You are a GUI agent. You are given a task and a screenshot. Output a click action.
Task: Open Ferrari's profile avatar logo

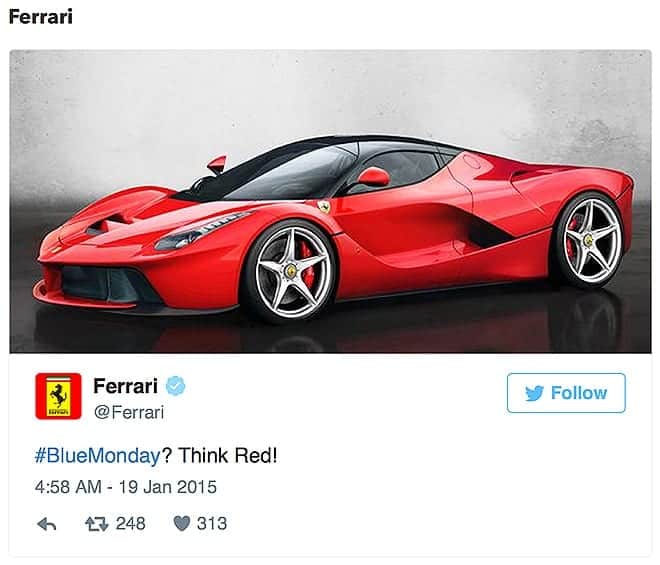pos(58,396)
